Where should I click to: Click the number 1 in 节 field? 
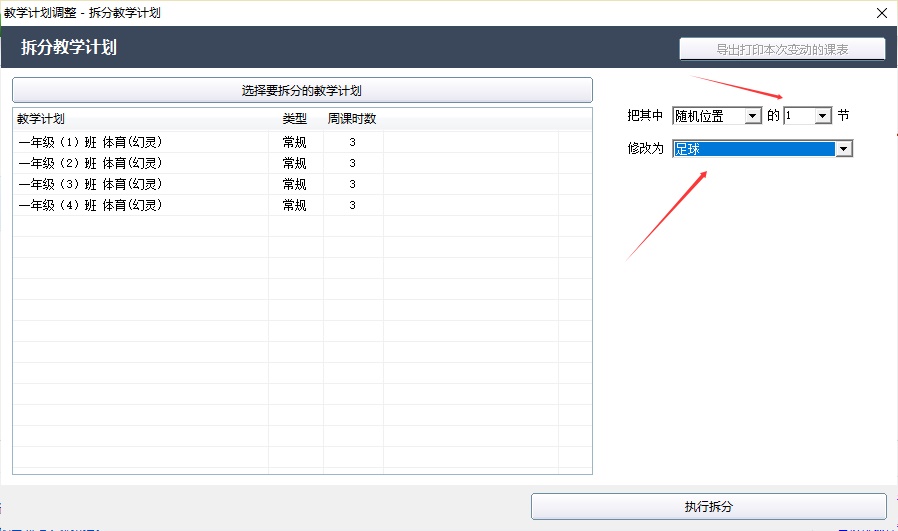tap(799, 116)
